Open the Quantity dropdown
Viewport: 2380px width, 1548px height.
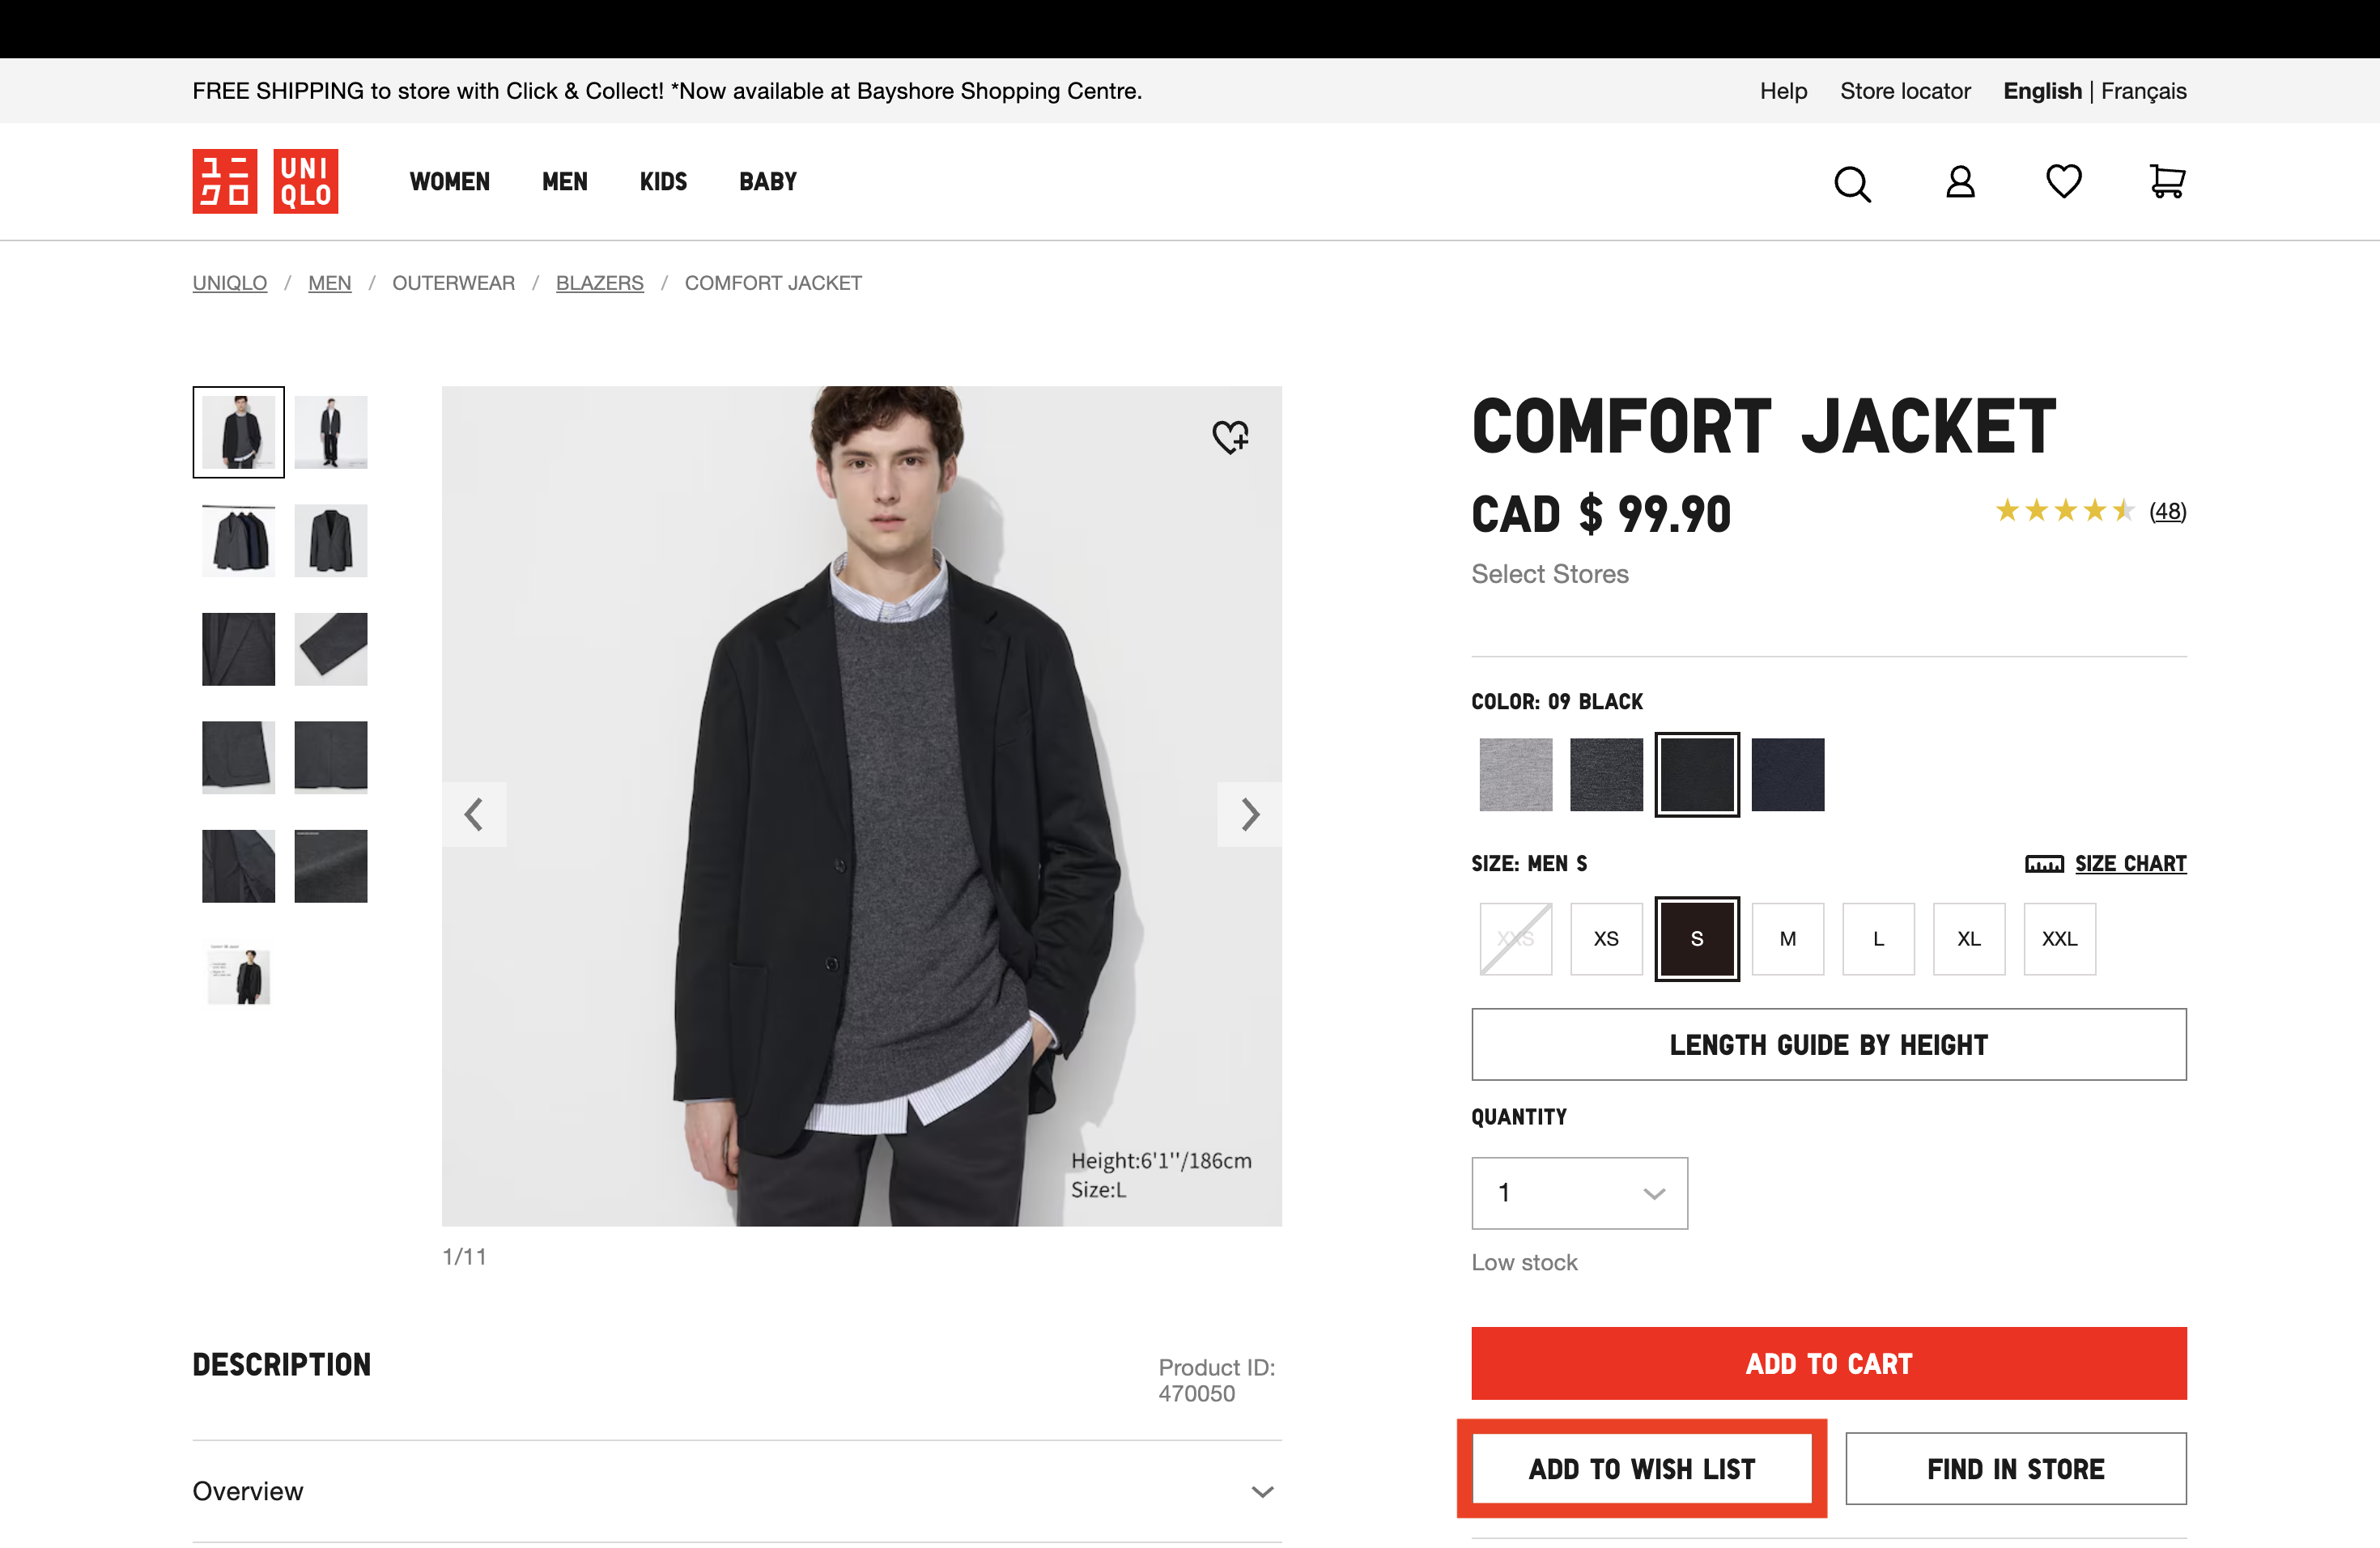click(1578, 1192)
